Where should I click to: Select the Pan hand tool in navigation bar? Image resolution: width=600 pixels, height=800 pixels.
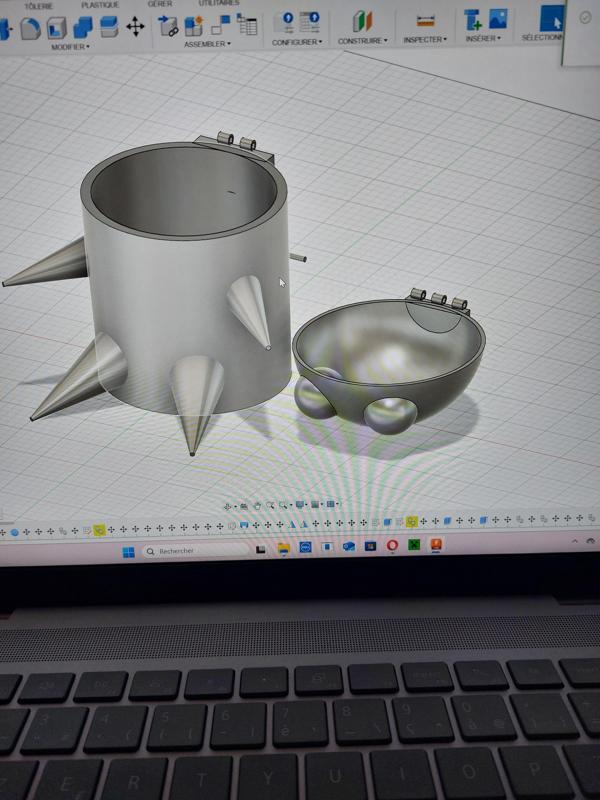click(x=257, y=506)
